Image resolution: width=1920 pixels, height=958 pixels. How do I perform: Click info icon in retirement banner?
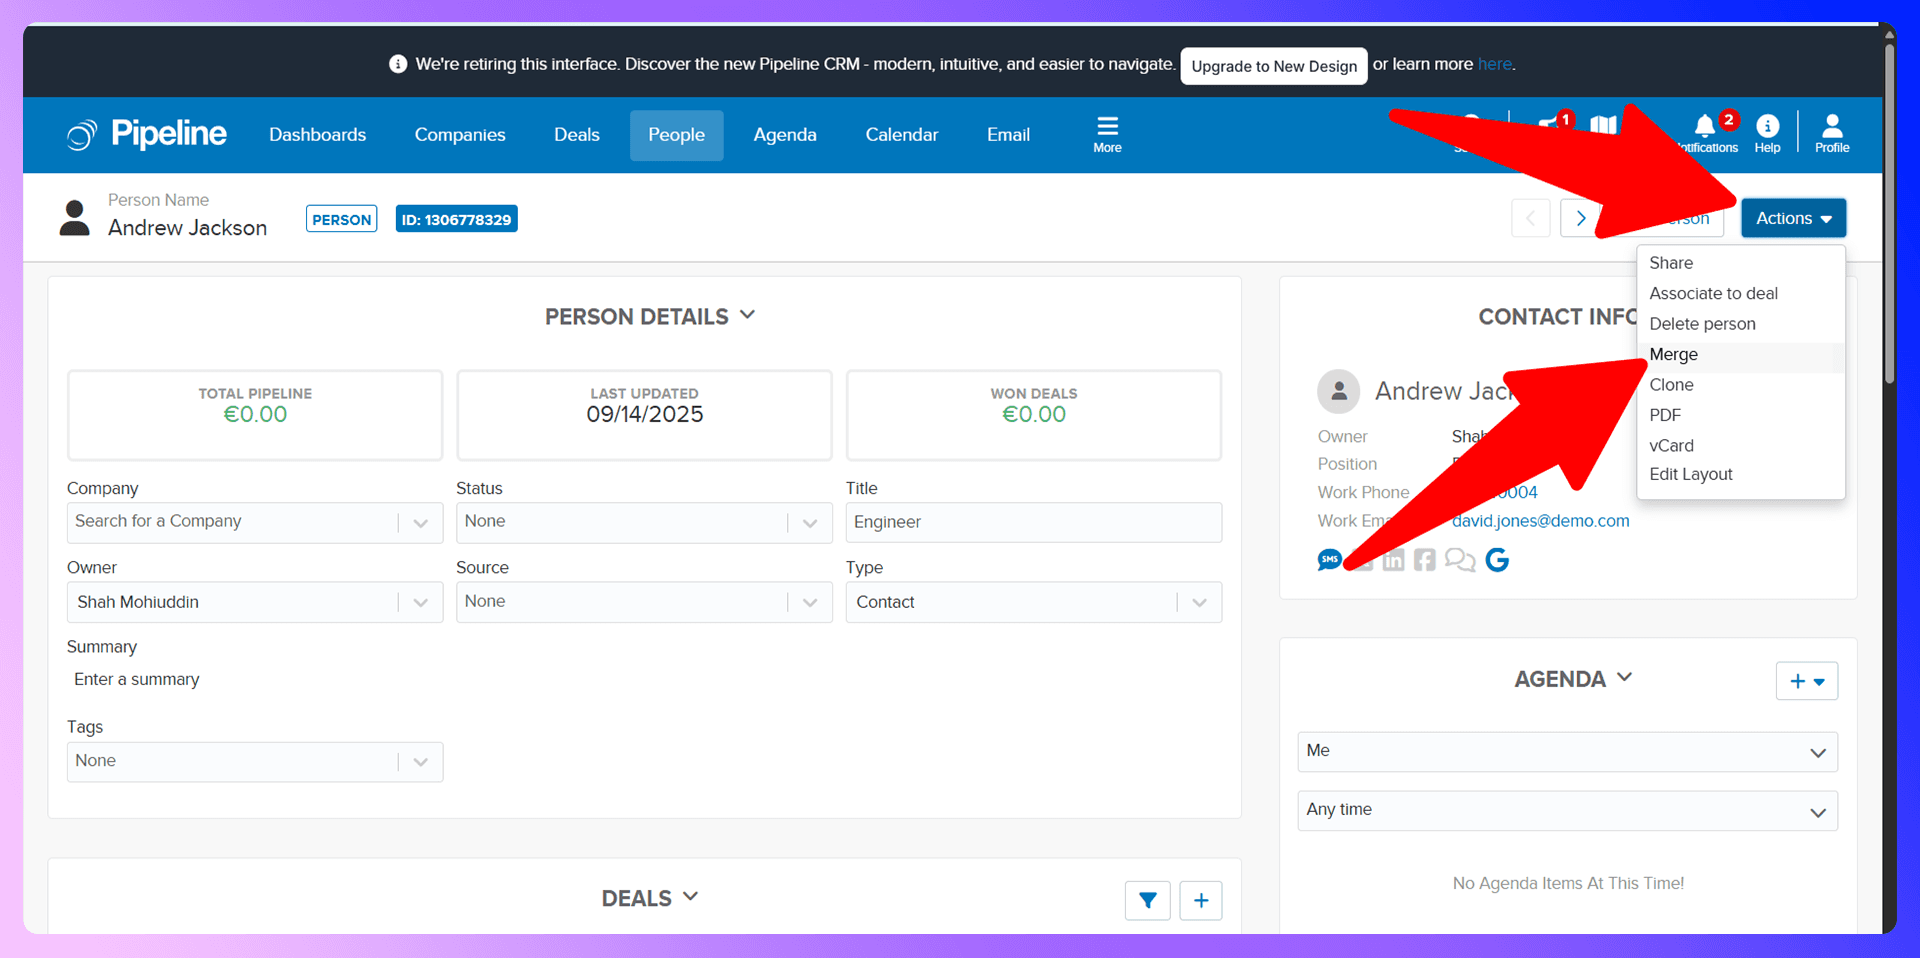coord(398,64)
